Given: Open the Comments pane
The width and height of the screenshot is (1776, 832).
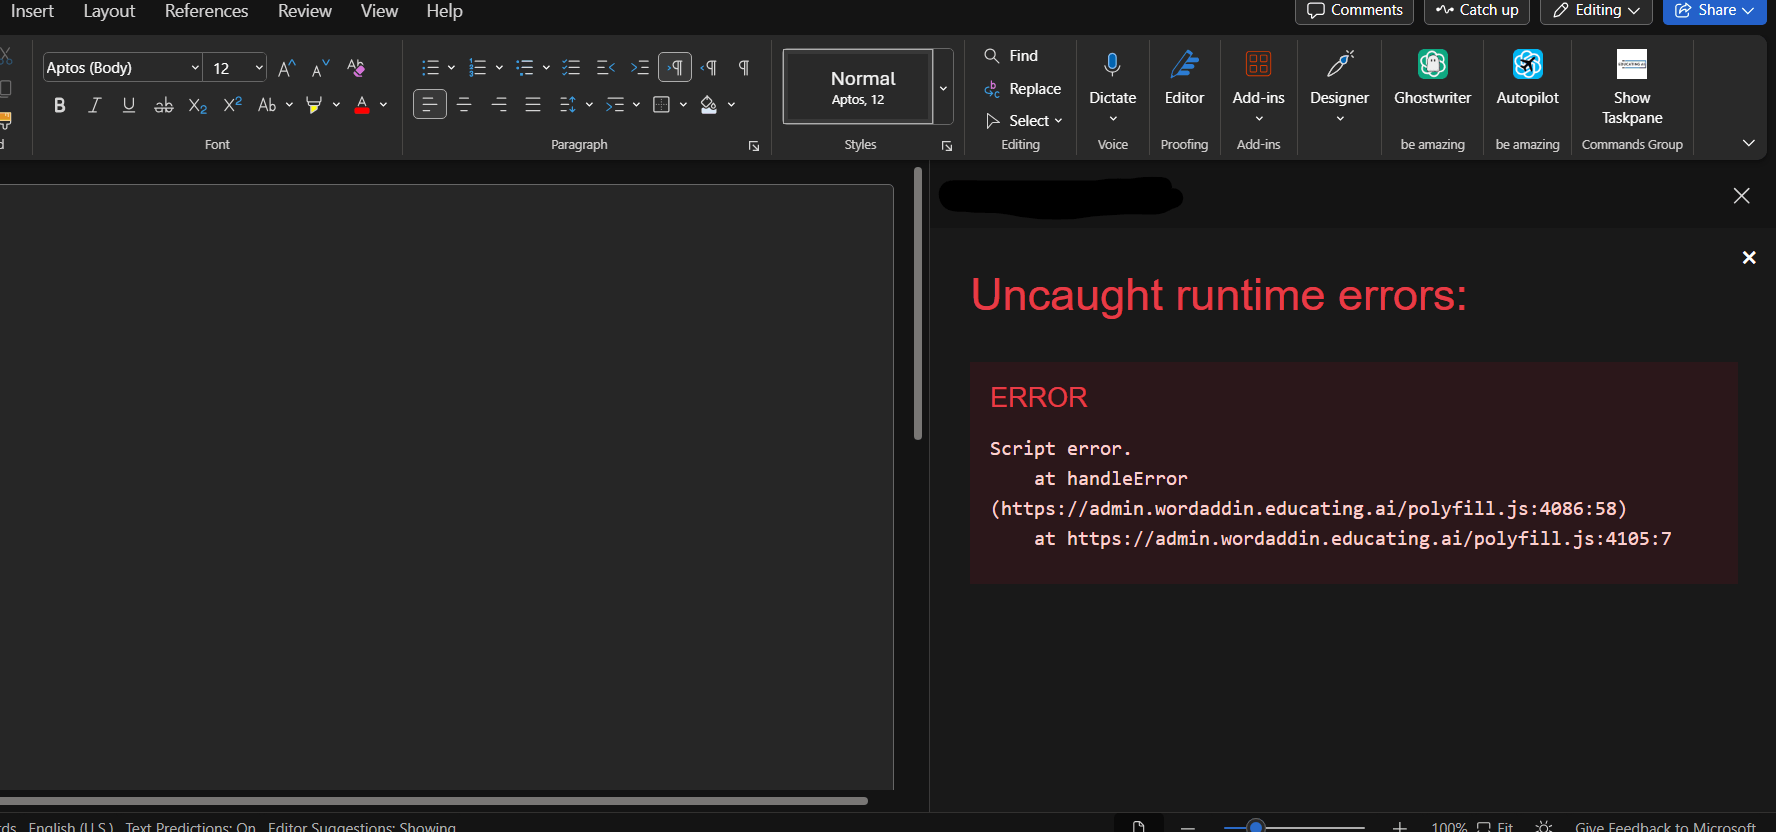Looking at the screenshot, I should 1354,10.
